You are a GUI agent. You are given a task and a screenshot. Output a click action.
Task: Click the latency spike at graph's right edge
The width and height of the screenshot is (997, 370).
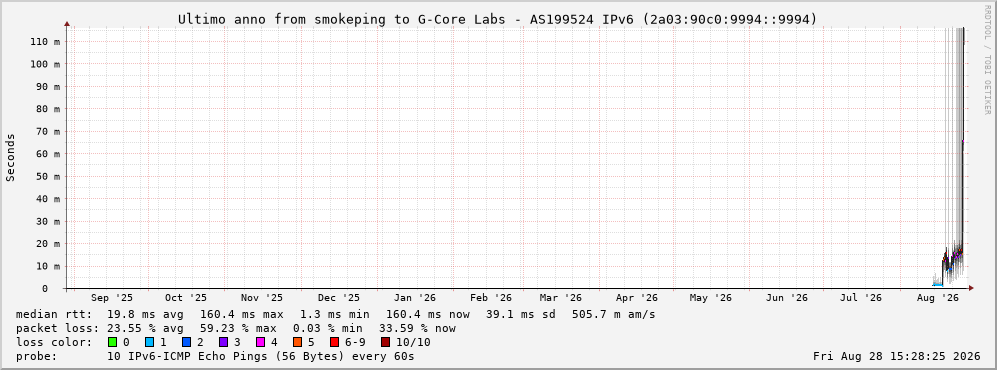point(963,153)
